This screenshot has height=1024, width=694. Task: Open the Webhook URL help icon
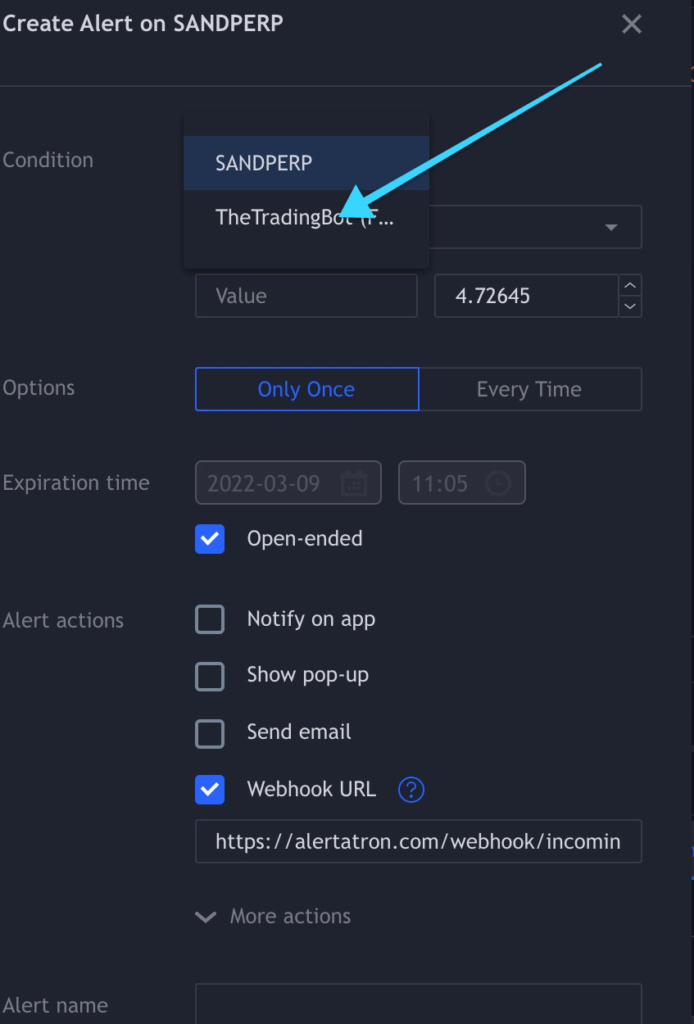click(x=411, y=790)
